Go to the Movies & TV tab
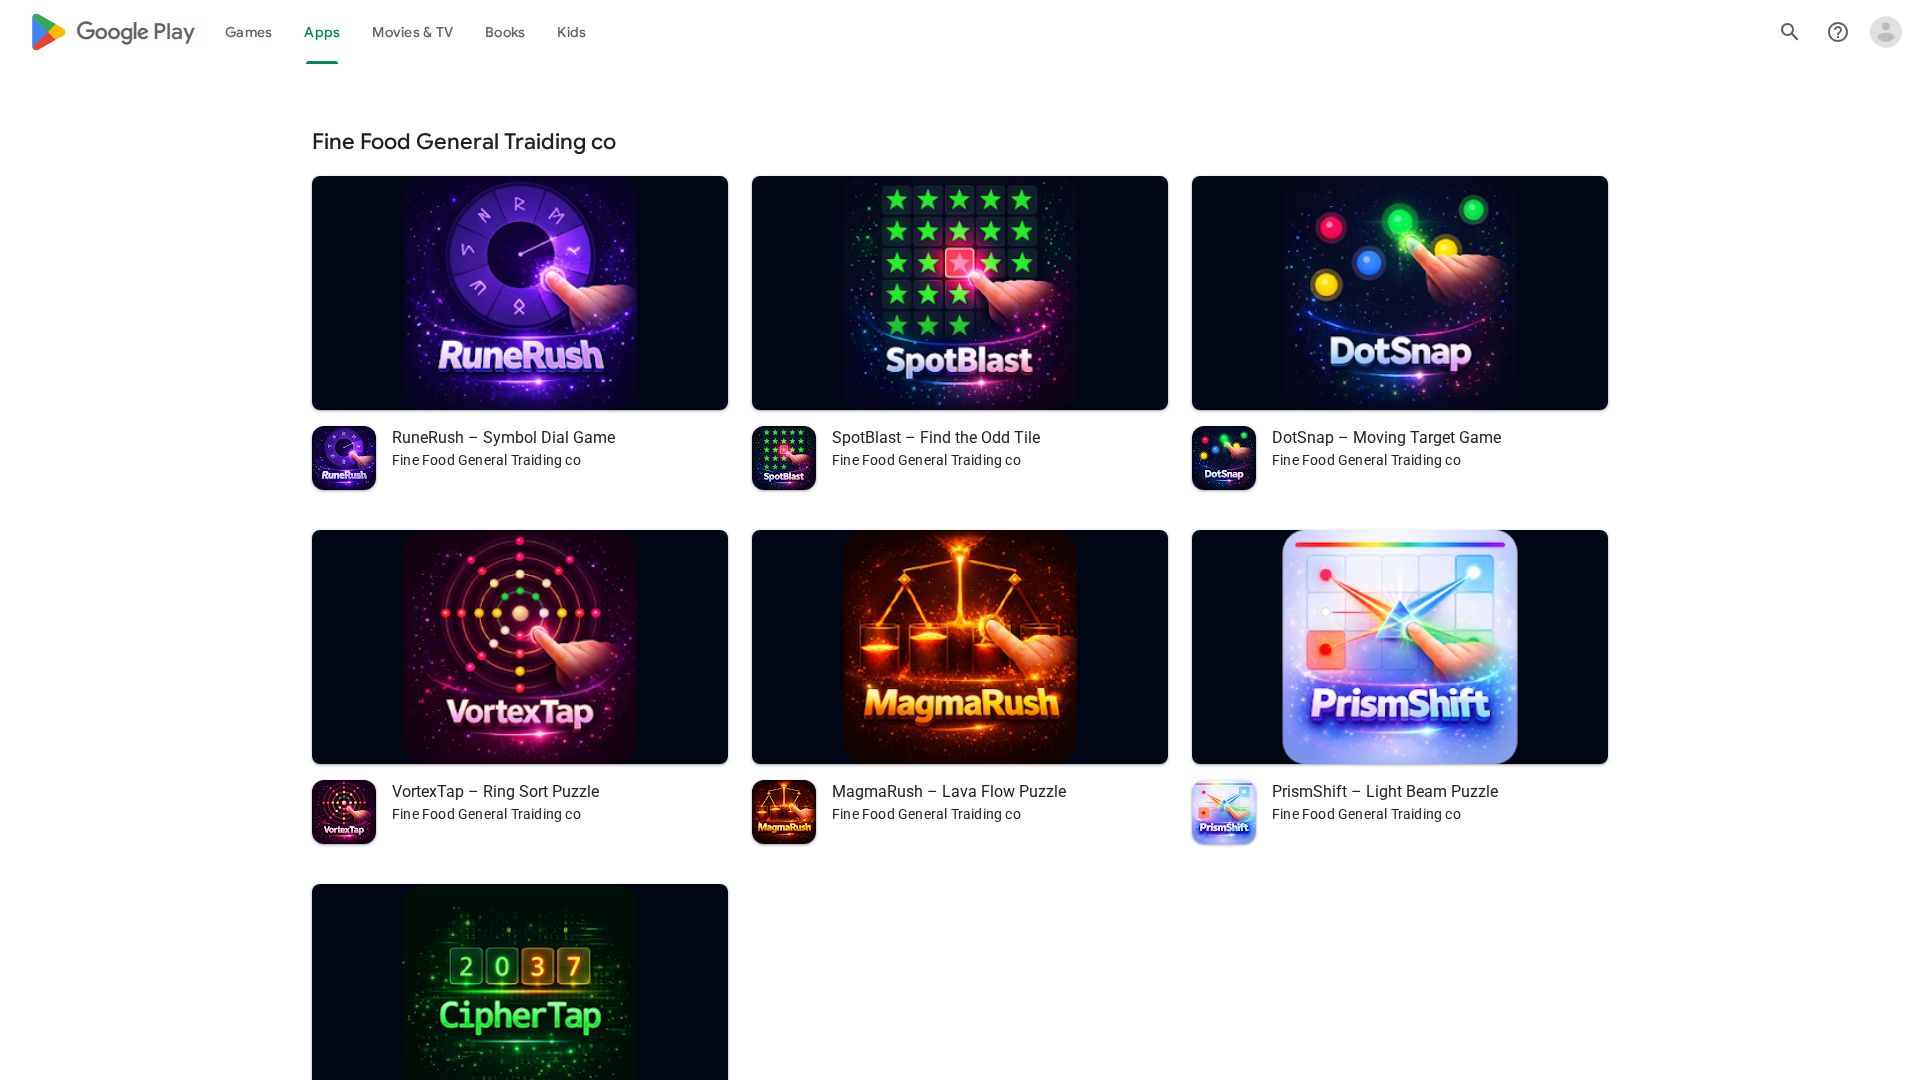Image resolution: width=1920 pixels, height=1080 pixels. point(412,32)
